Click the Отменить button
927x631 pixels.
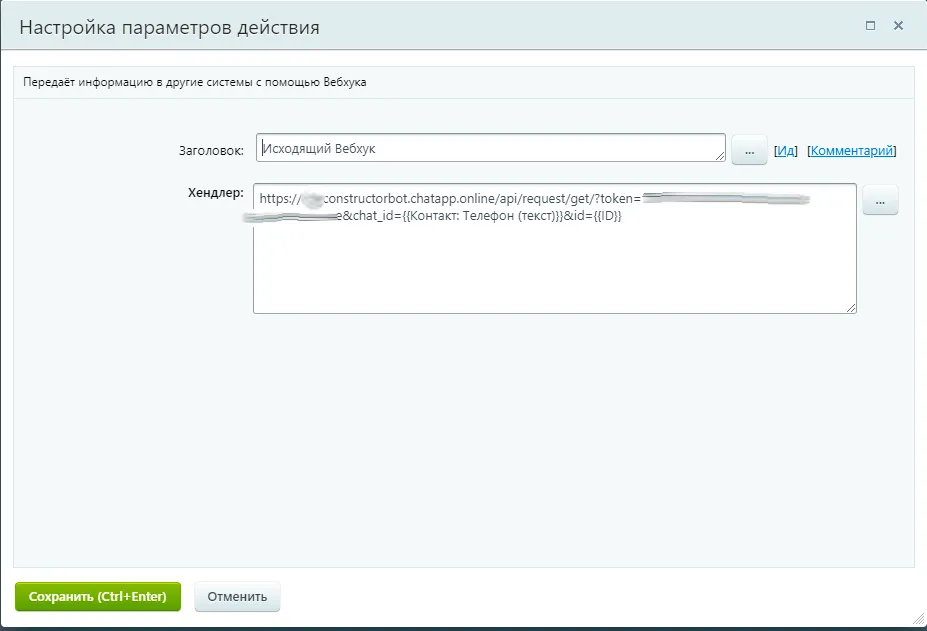click(237, 596)
